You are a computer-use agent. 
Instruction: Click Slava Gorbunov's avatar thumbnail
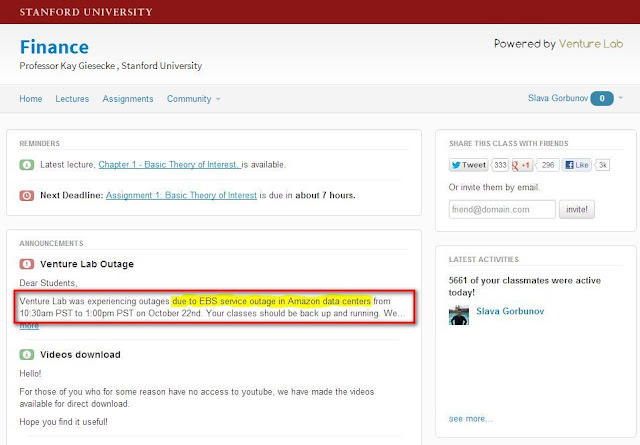coord(459,315)
